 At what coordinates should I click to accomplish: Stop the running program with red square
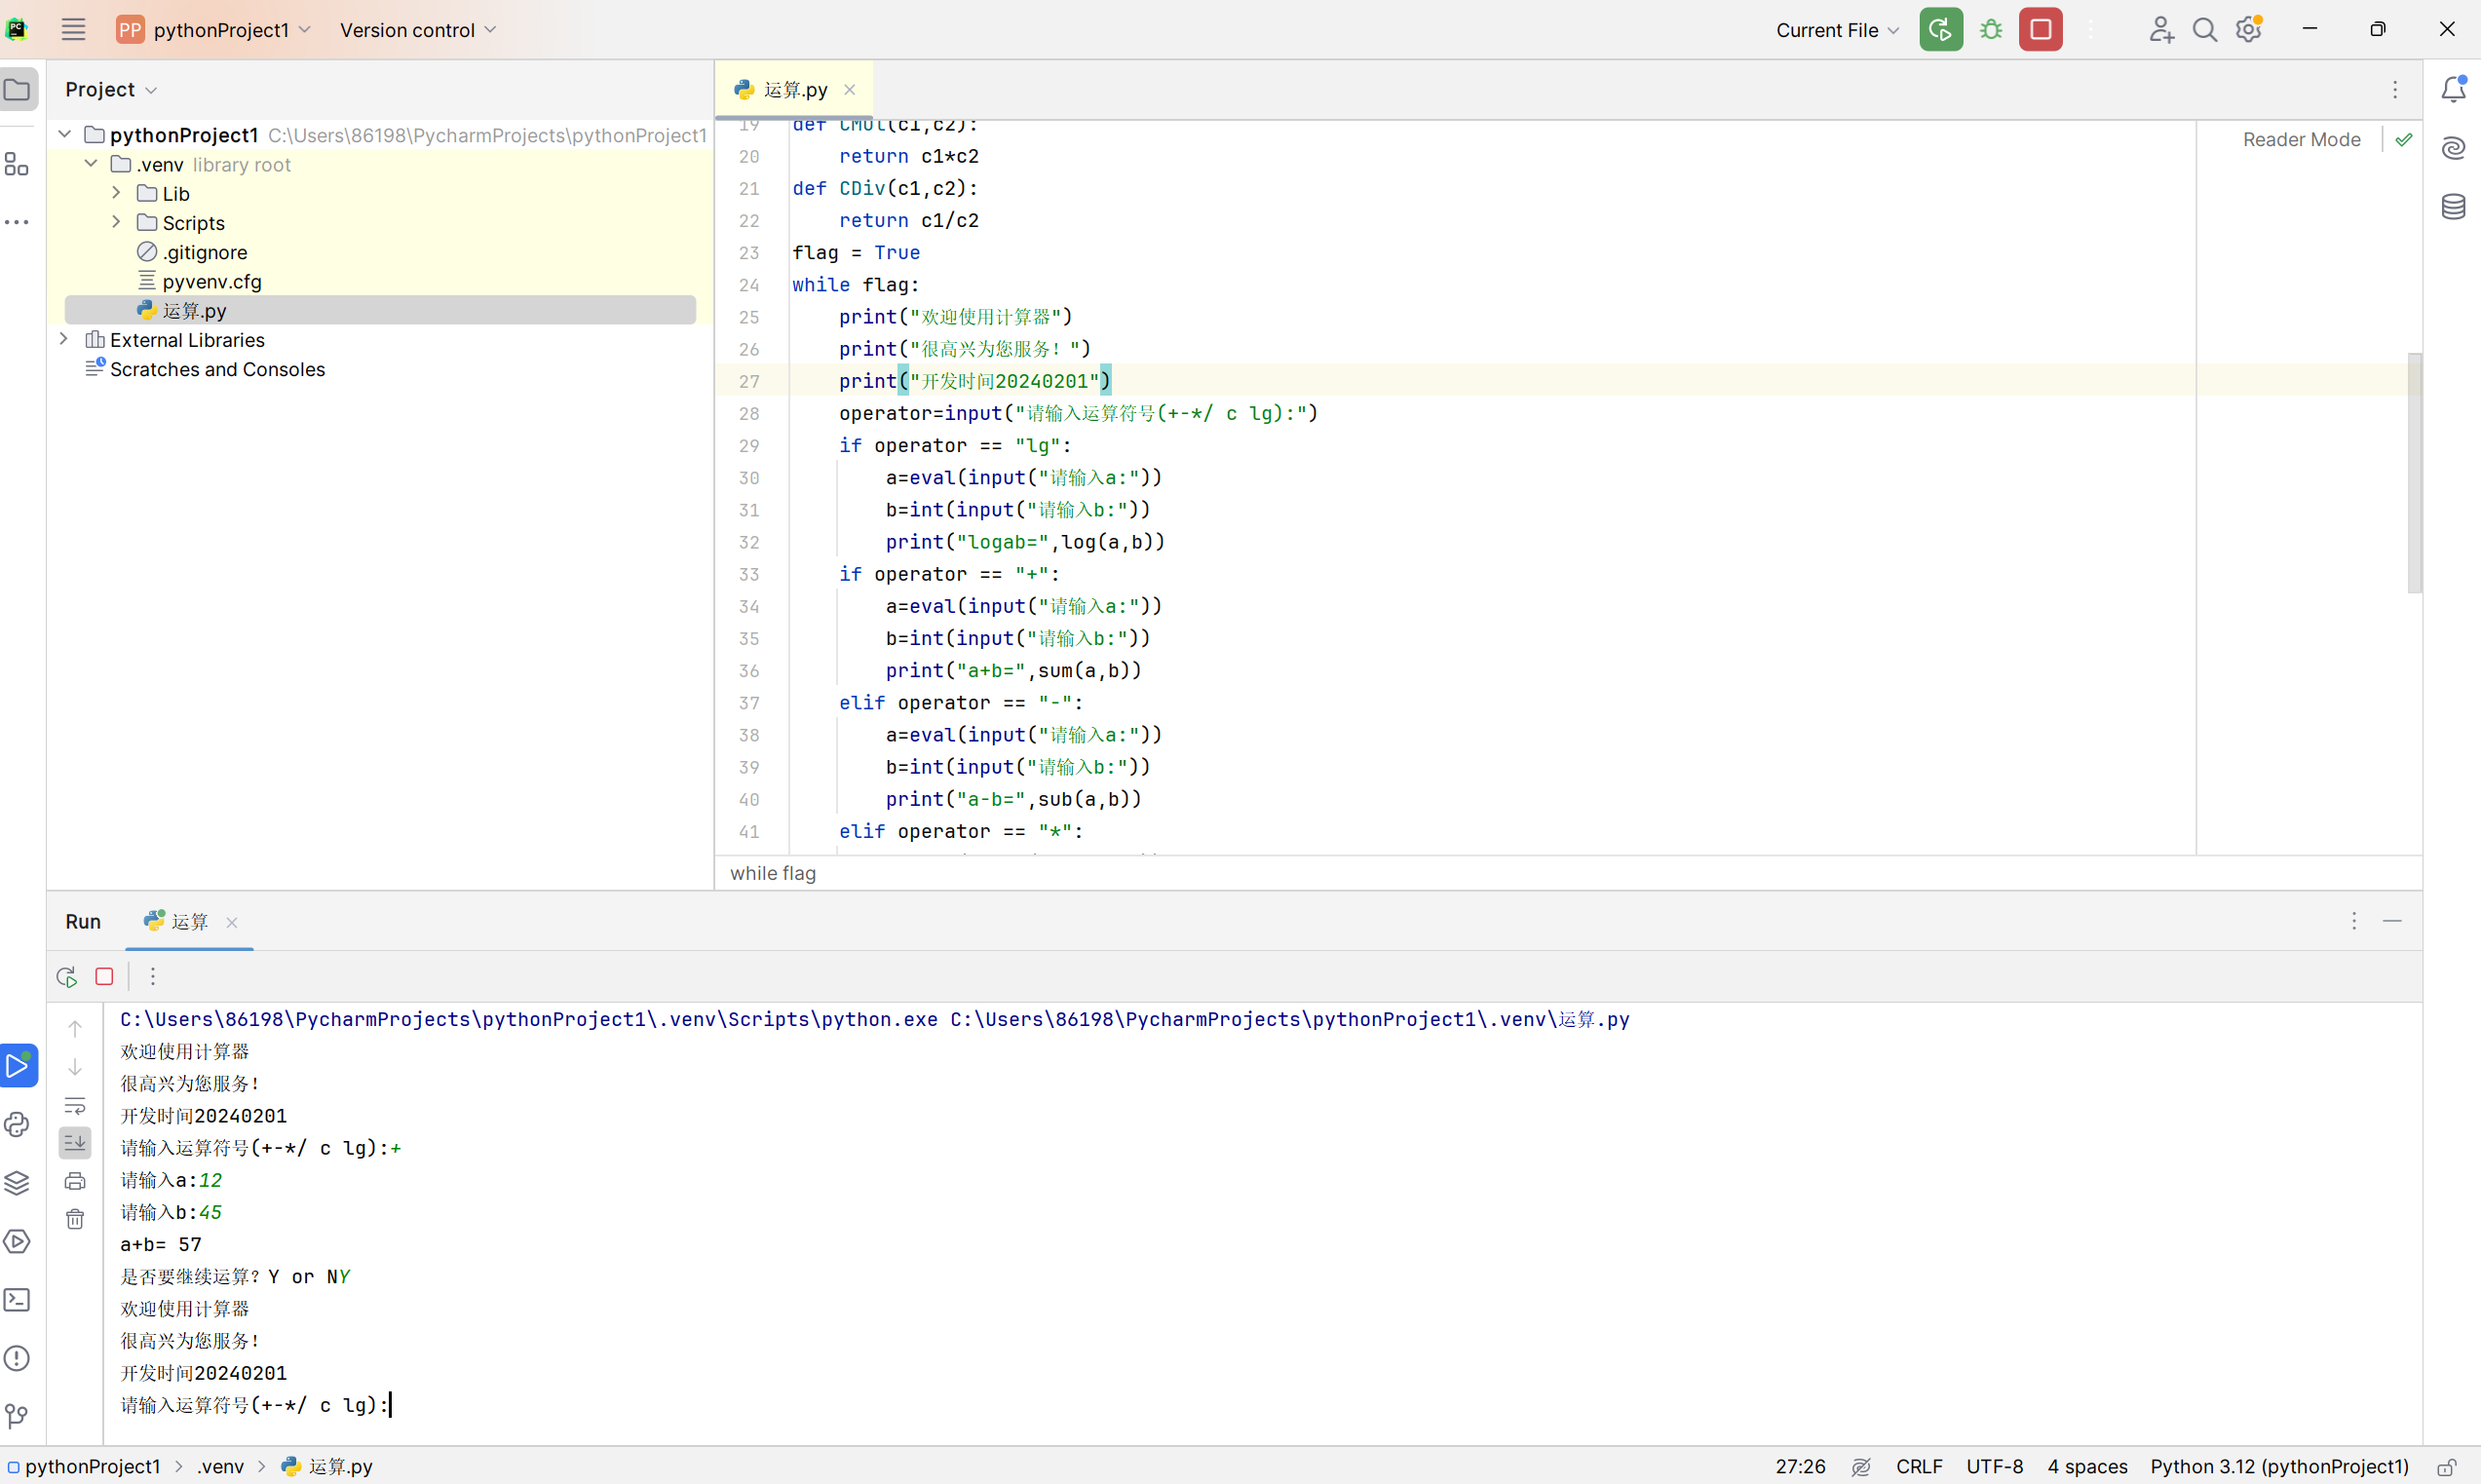pyautogui.click(x=2040, y=30)
